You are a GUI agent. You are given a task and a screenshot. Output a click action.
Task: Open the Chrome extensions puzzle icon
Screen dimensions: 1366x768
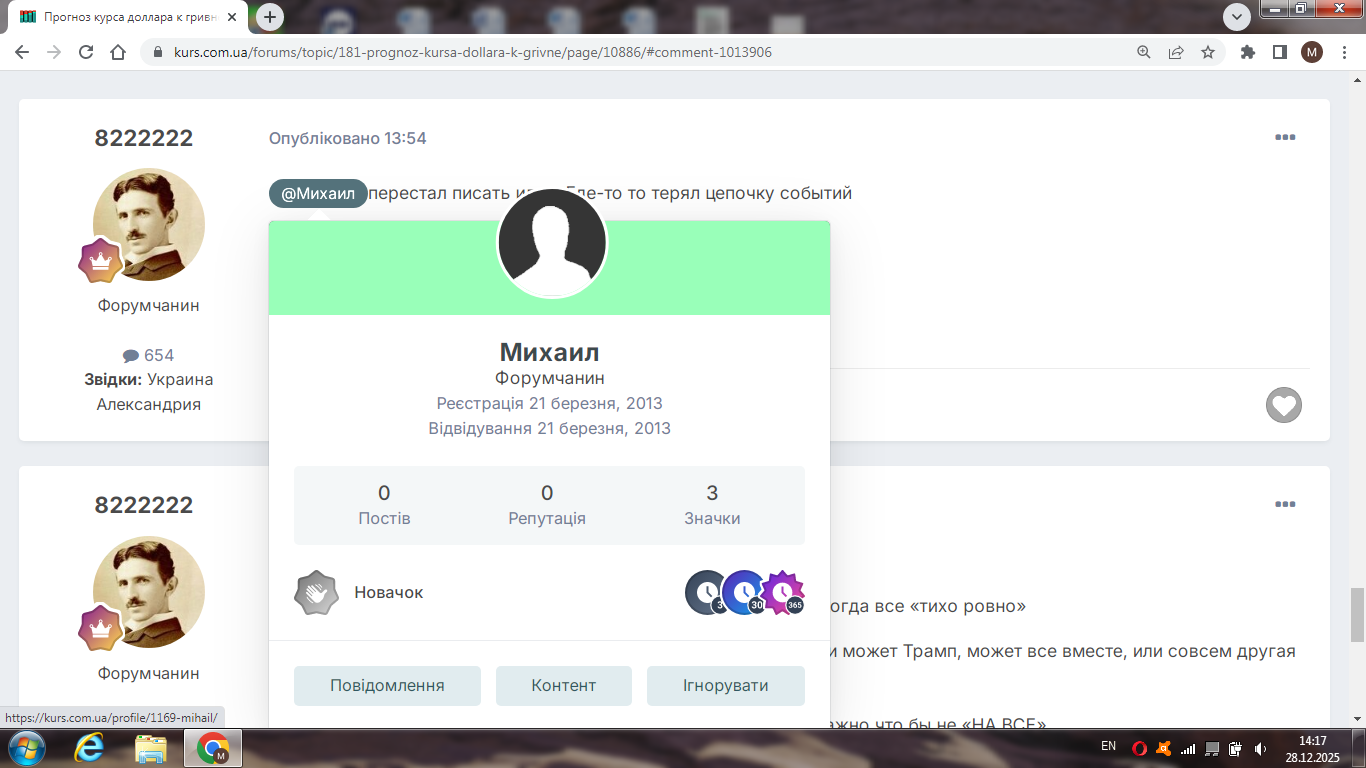(x=1247, y=52)
